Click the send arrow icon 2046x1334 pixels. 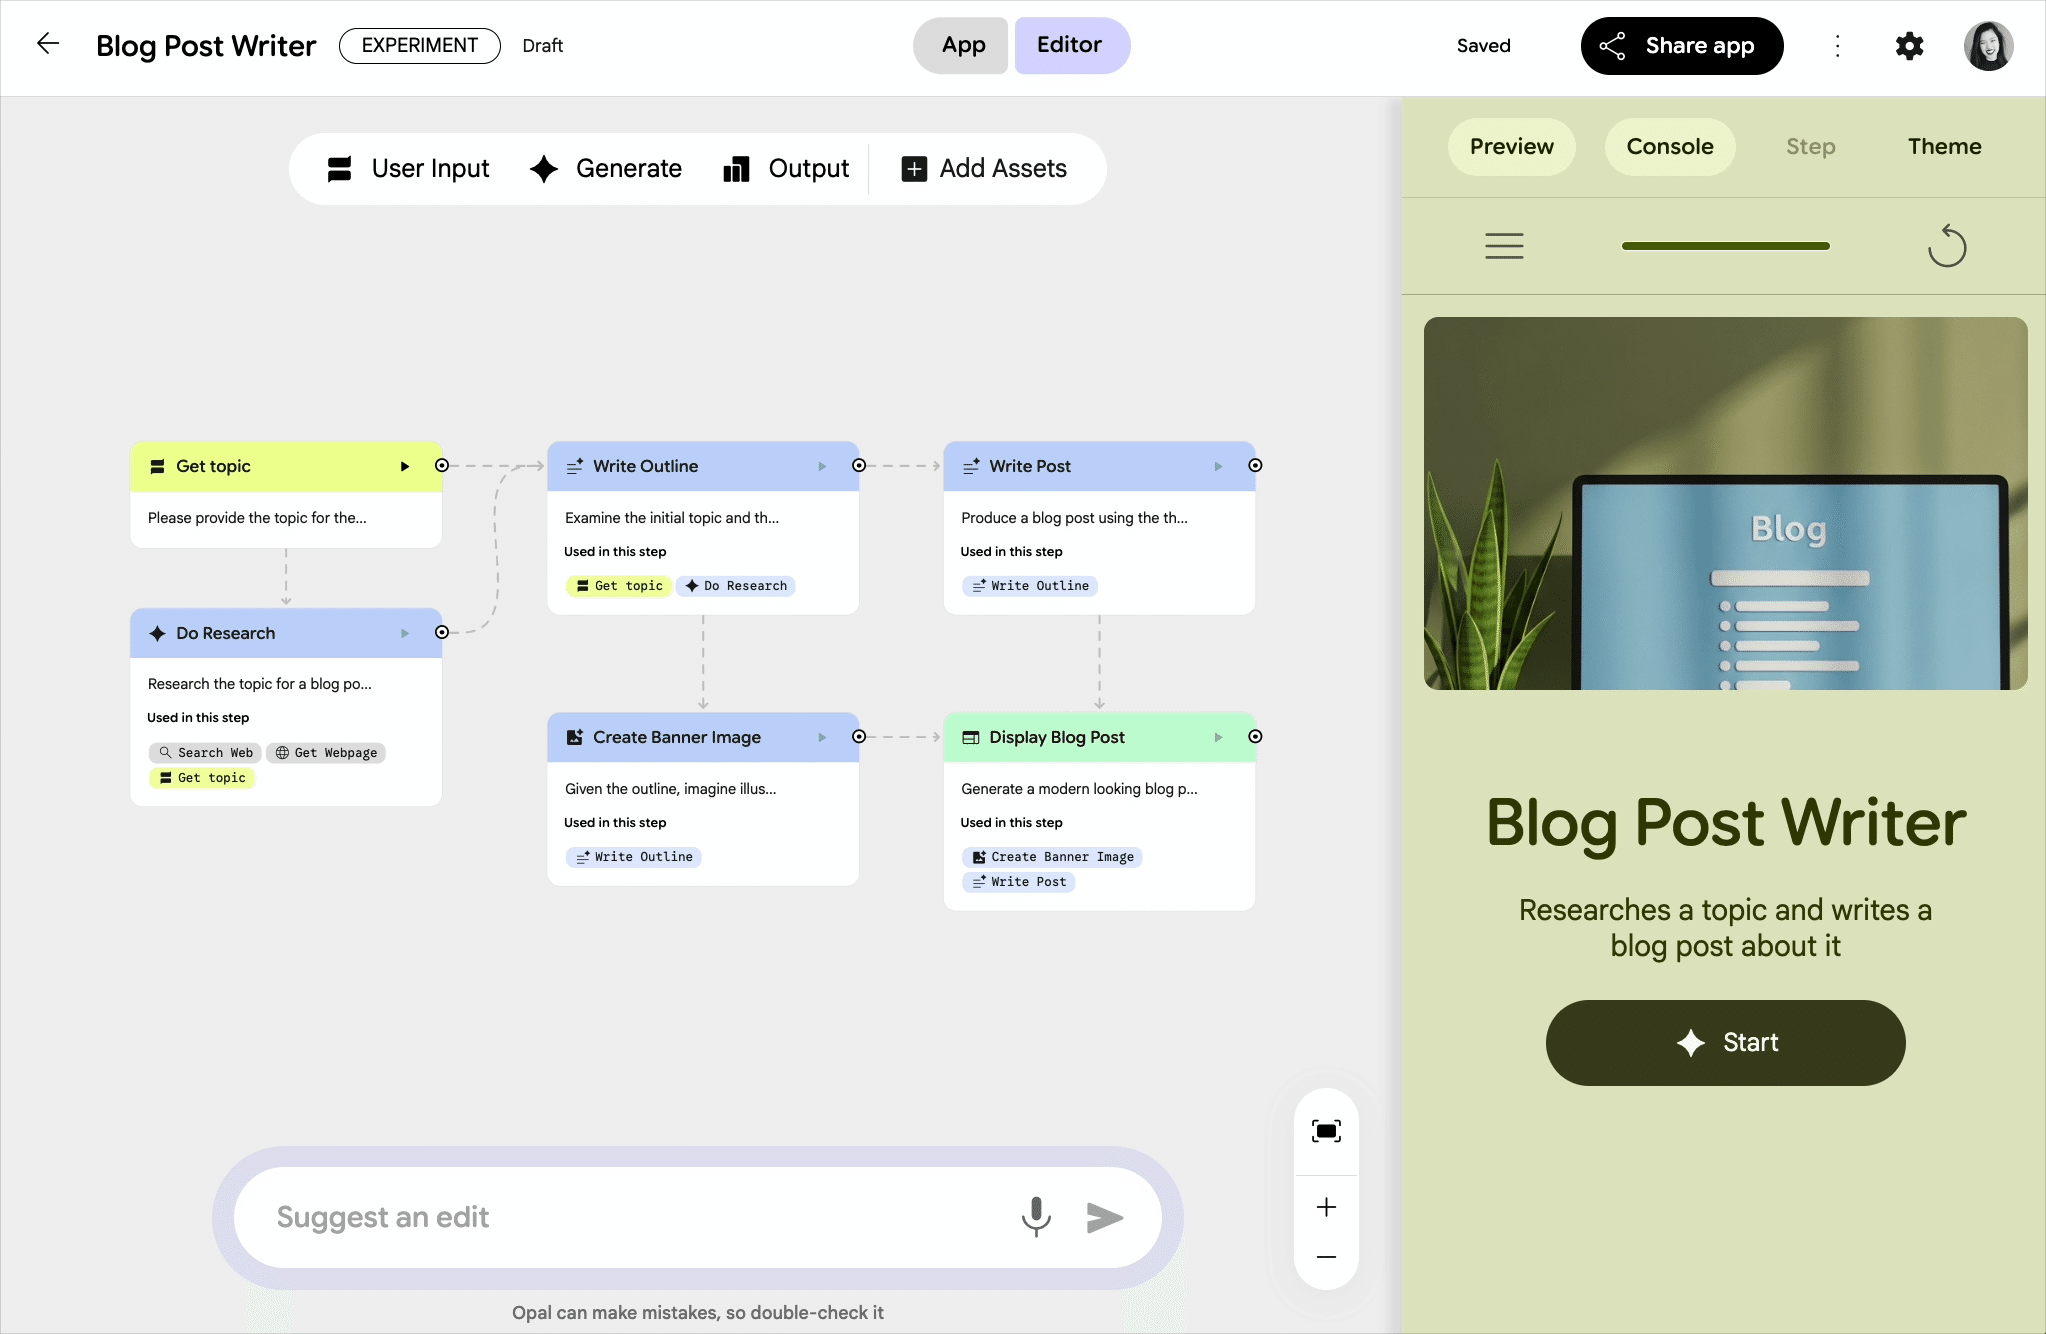click(x=1104, y=1217)
